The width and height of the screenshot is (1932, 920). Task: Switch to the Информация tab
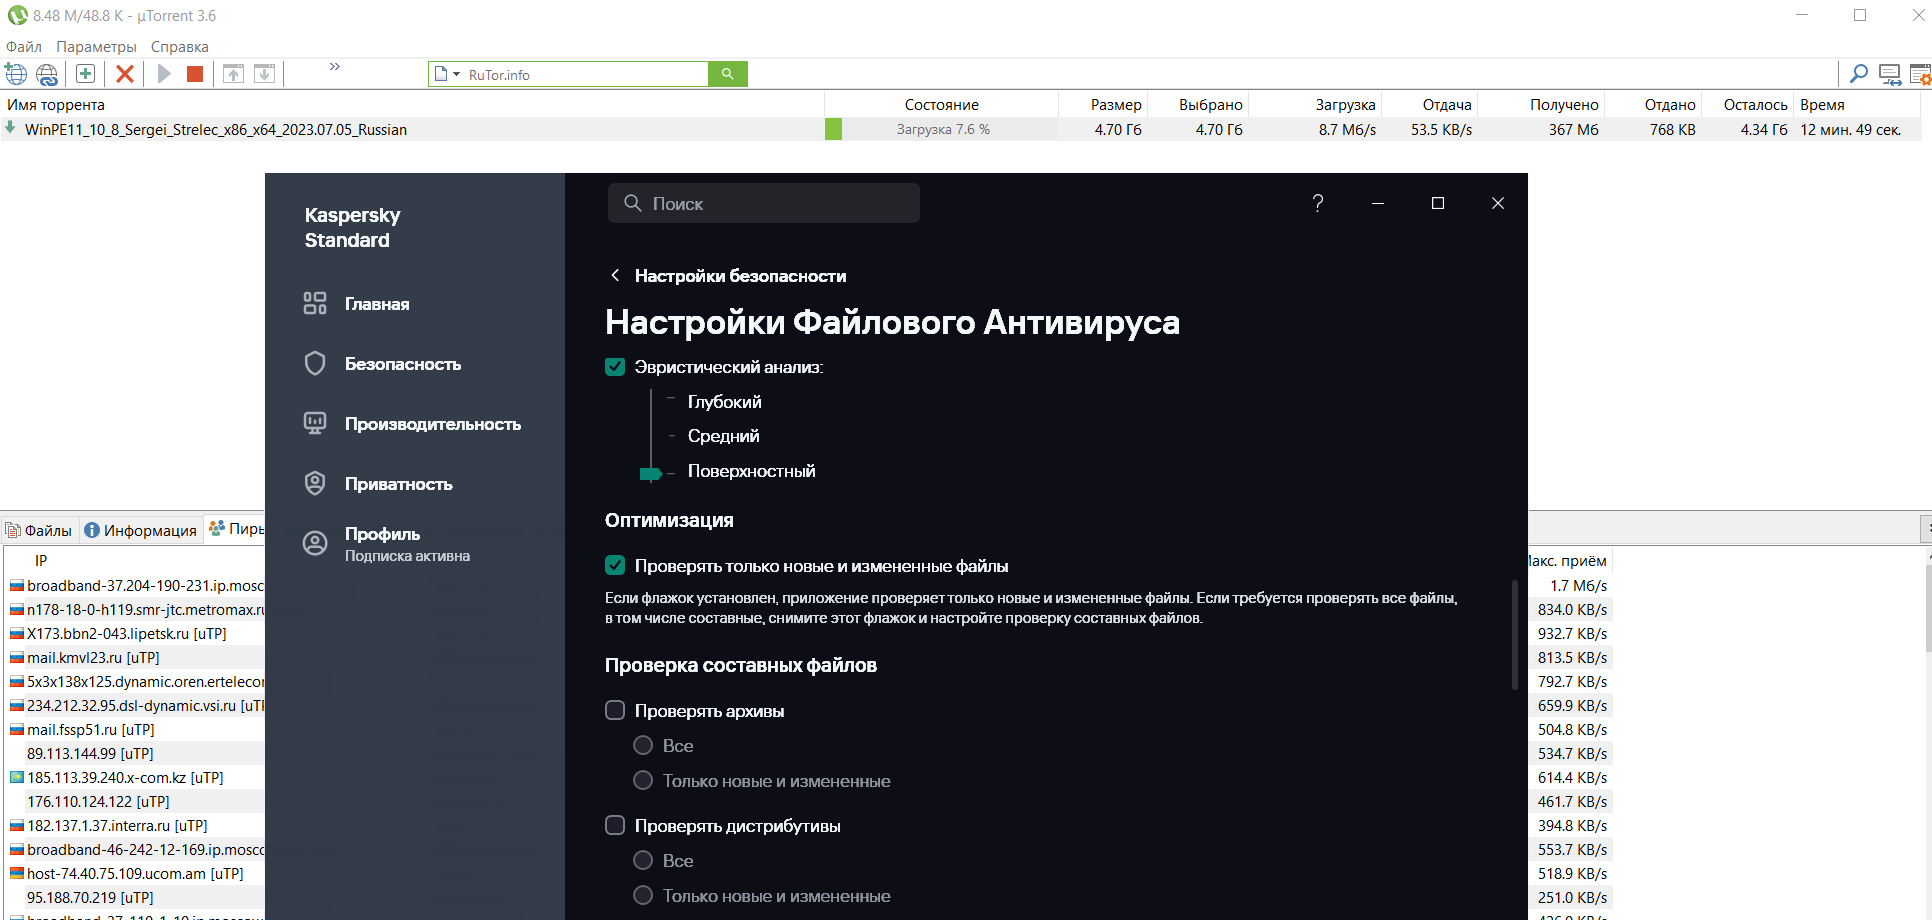(141, 530)
